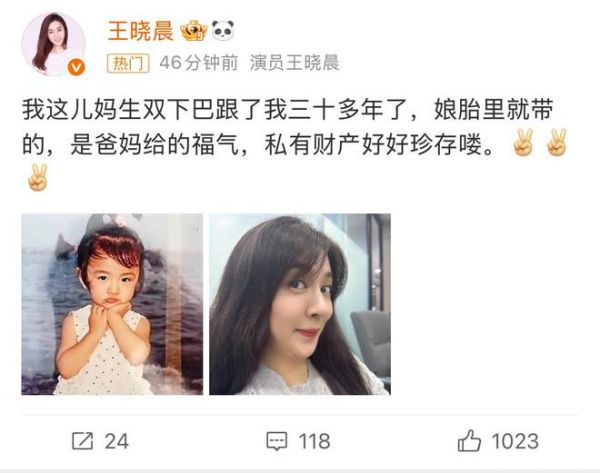Tap the orange verified V badge
The height and width of the screenshot is (473, 600).
76,67
